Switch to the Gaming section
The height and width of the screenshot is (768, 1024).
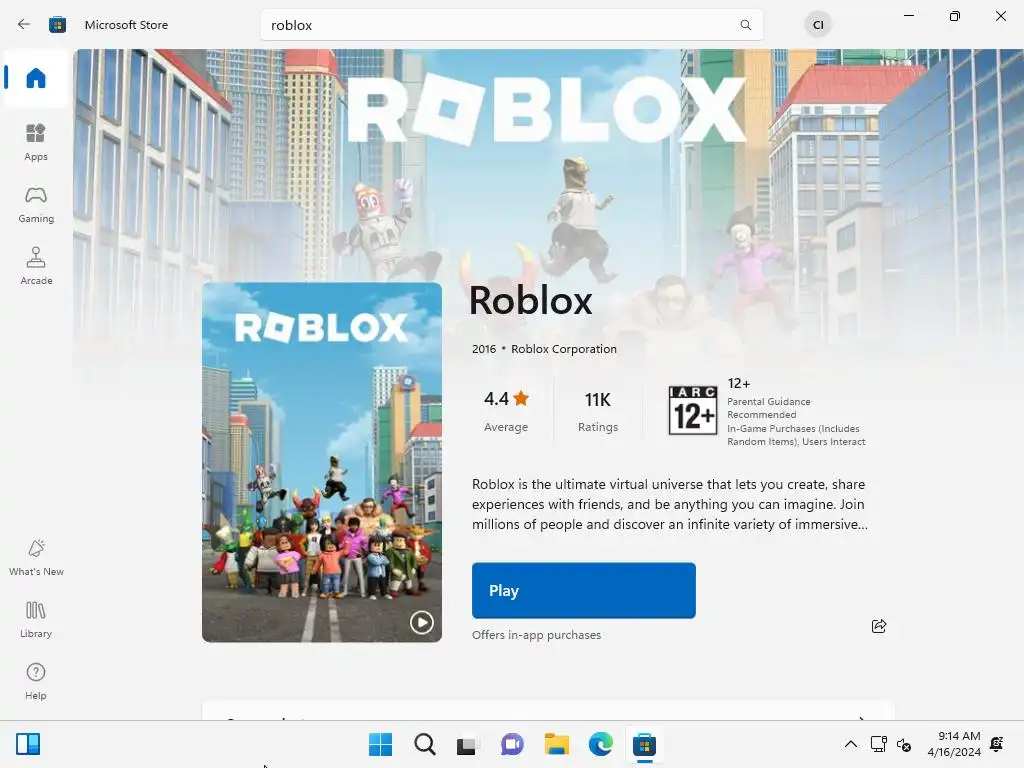pyautogui.click(x=36, y=204)
